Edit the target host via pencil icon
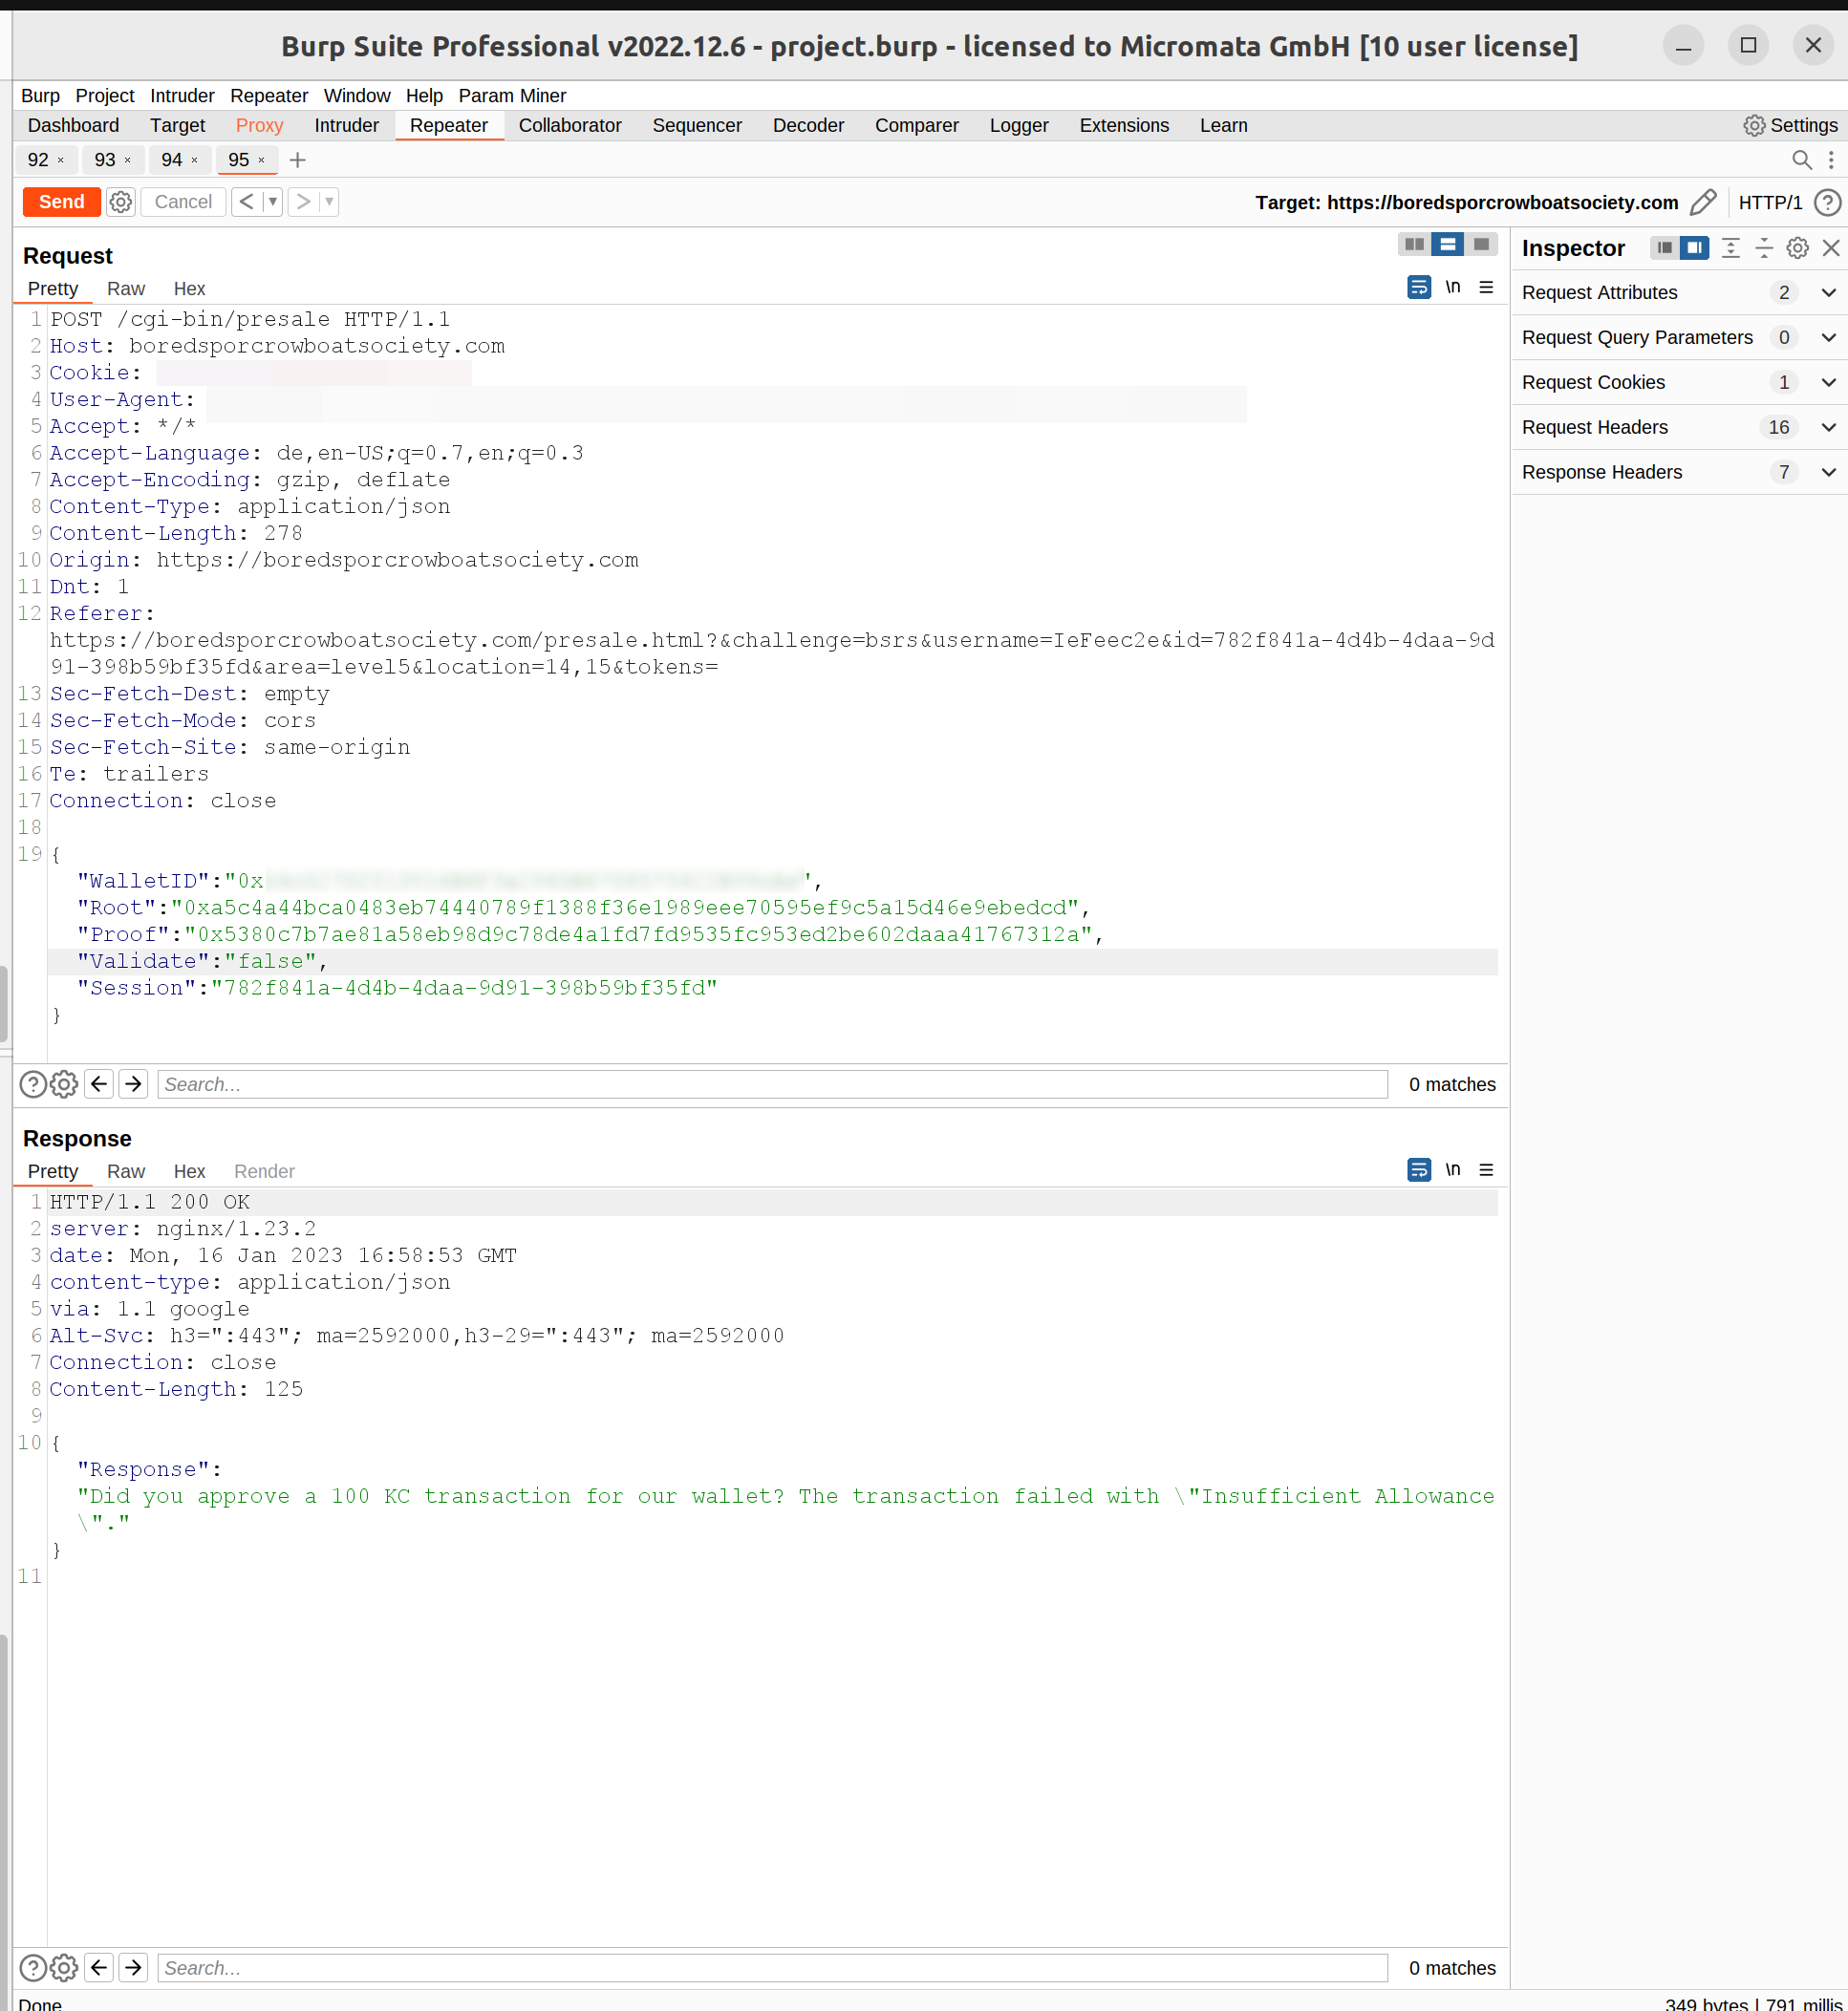 click(1704, 202)
